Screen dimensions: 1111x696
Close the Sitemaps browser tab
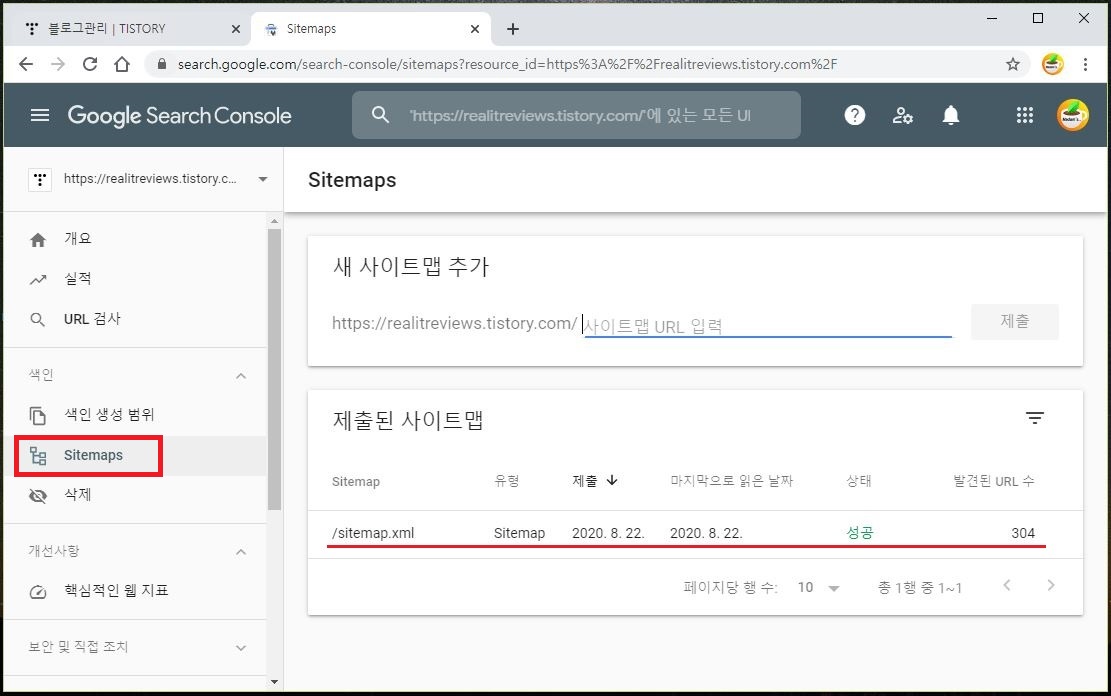(475, 29)
